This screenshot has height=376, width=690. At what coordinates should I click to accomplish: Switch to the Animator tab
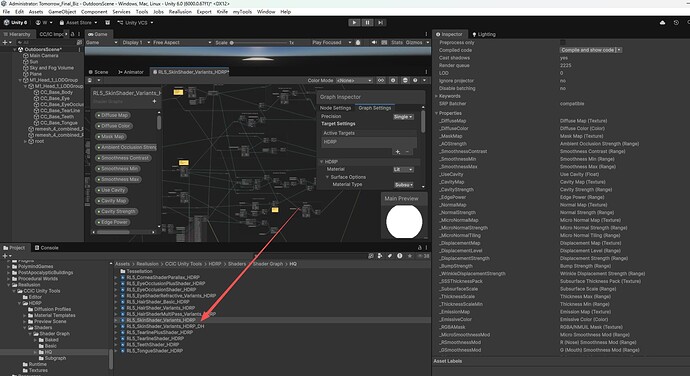click(131, 72)
